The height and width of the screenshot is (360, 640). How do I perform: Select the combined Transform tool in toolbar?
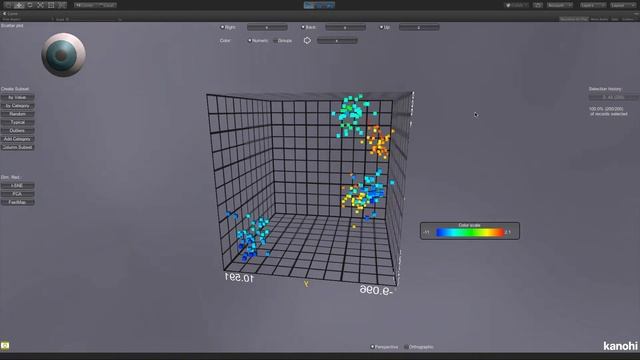[62, 5]
